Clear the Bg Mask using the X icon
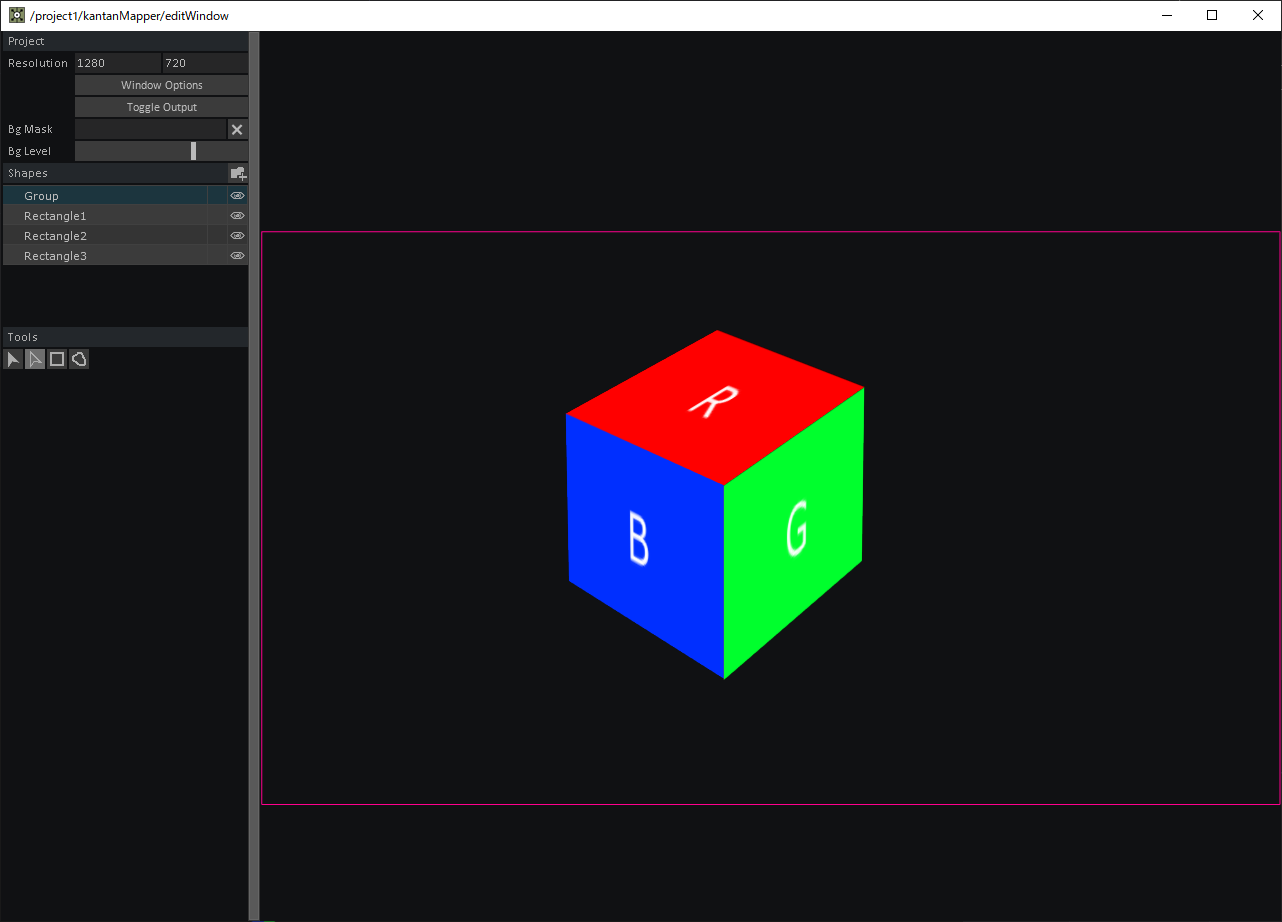The width and height of the screenshot is (1282, 922). click(237, 129)
